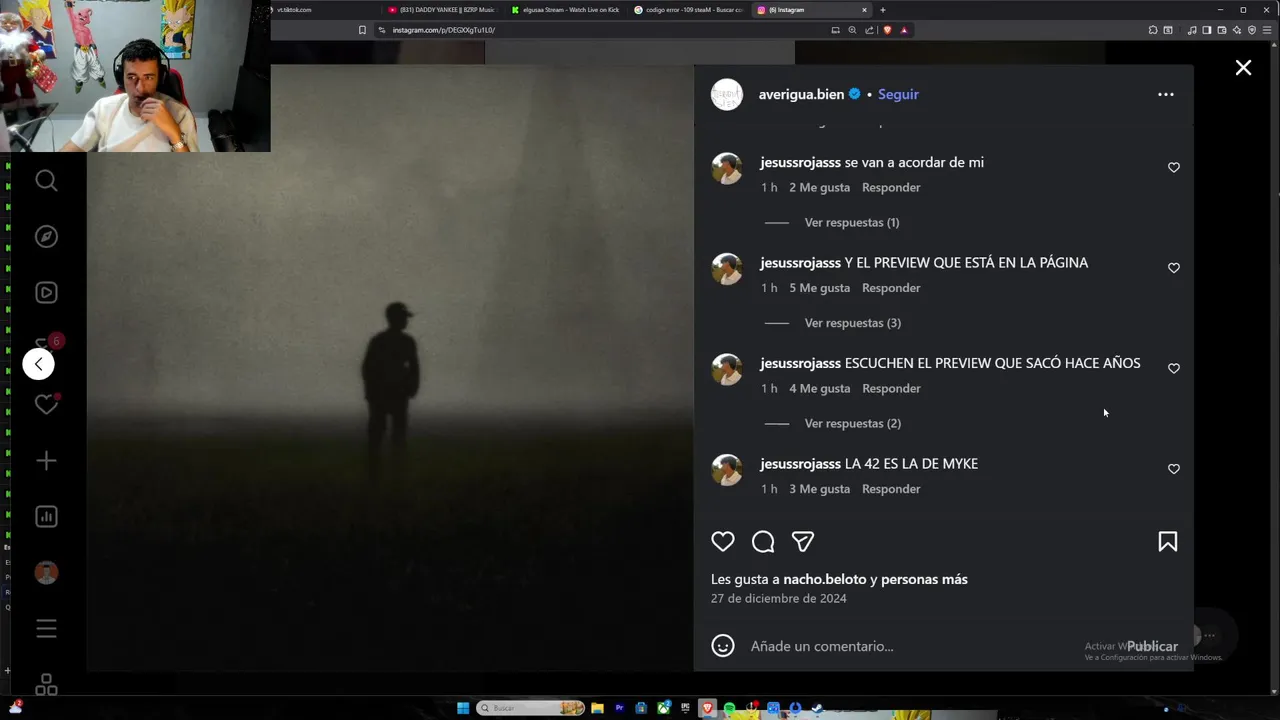The width and height of the screenshot is (1280, 720).
Task: Click the Brave Shields lion icon
Action: pyautogui.click(x=887, y=30)
